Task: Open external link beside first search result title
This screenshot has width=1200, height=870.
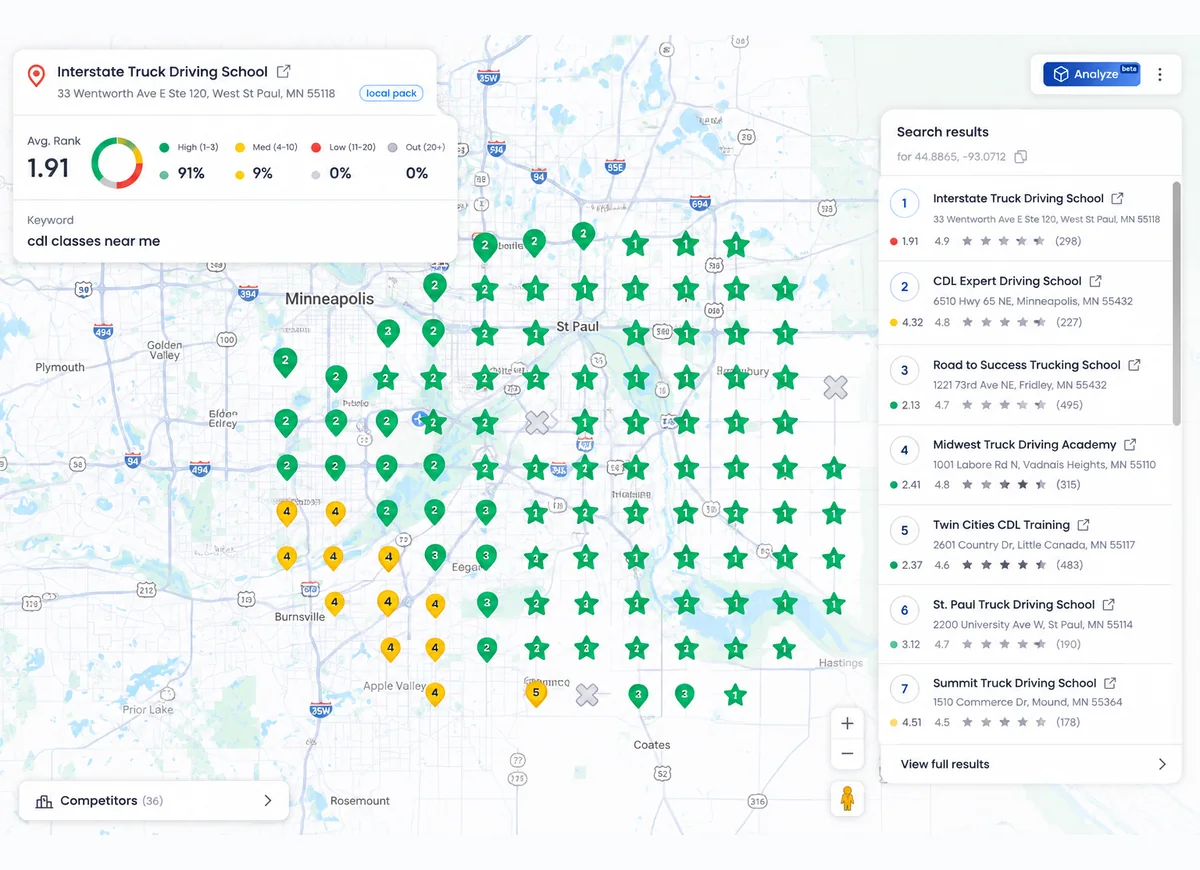Action: (x=1117, y=198)
